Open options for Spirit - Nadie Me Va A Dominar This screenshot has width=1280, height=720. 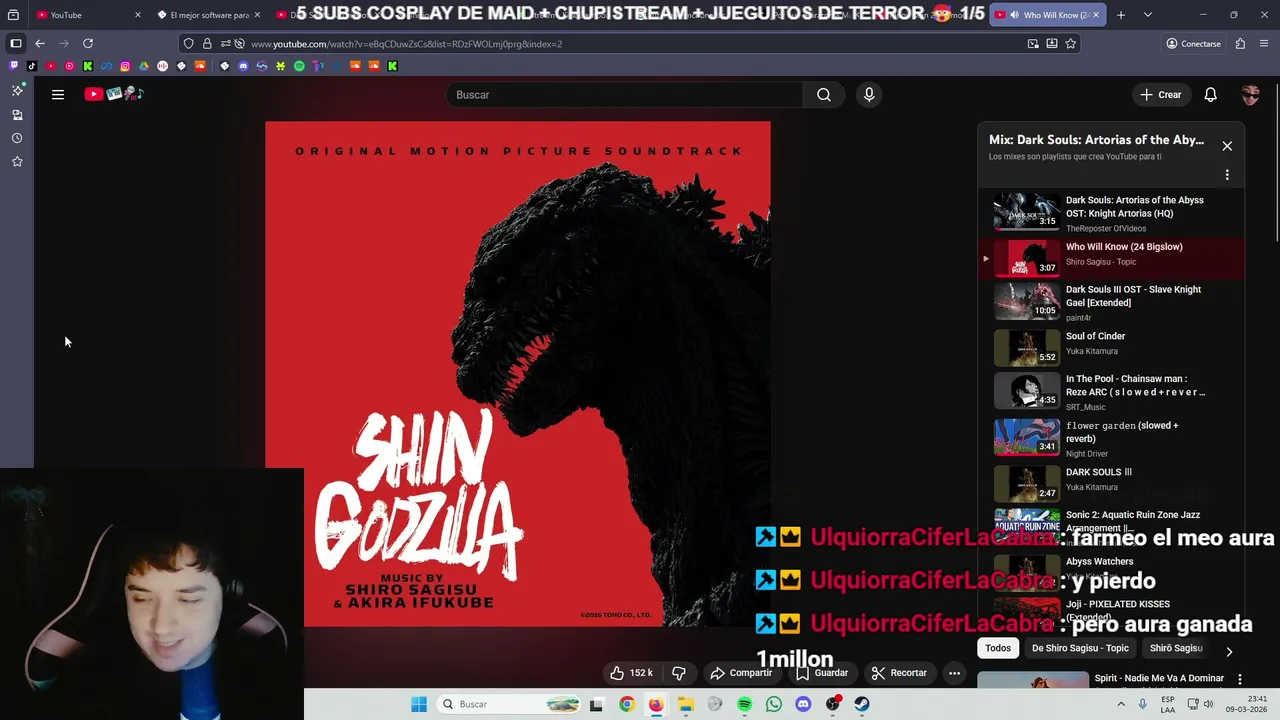[x=1240, y=679]
